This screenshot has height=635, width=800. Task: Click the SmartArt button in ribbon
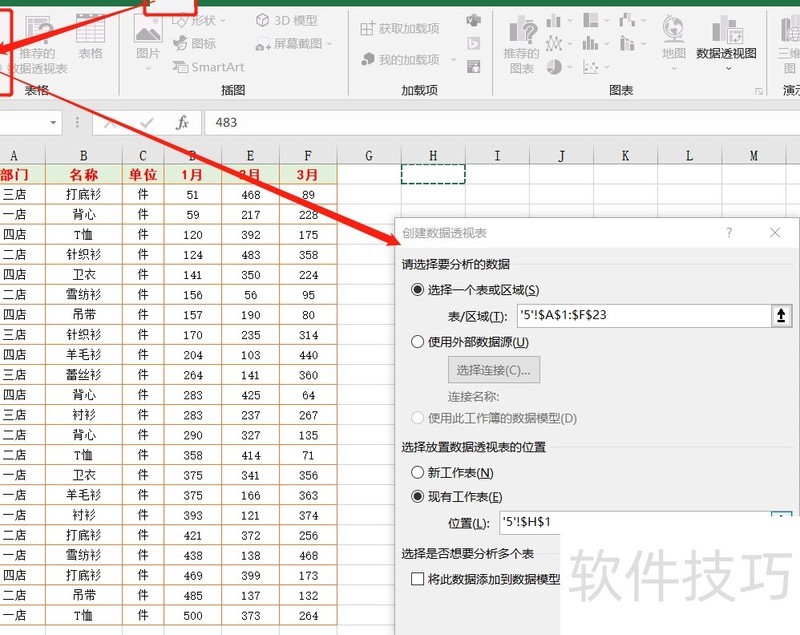pyautogui.click(x=209, y=67)
